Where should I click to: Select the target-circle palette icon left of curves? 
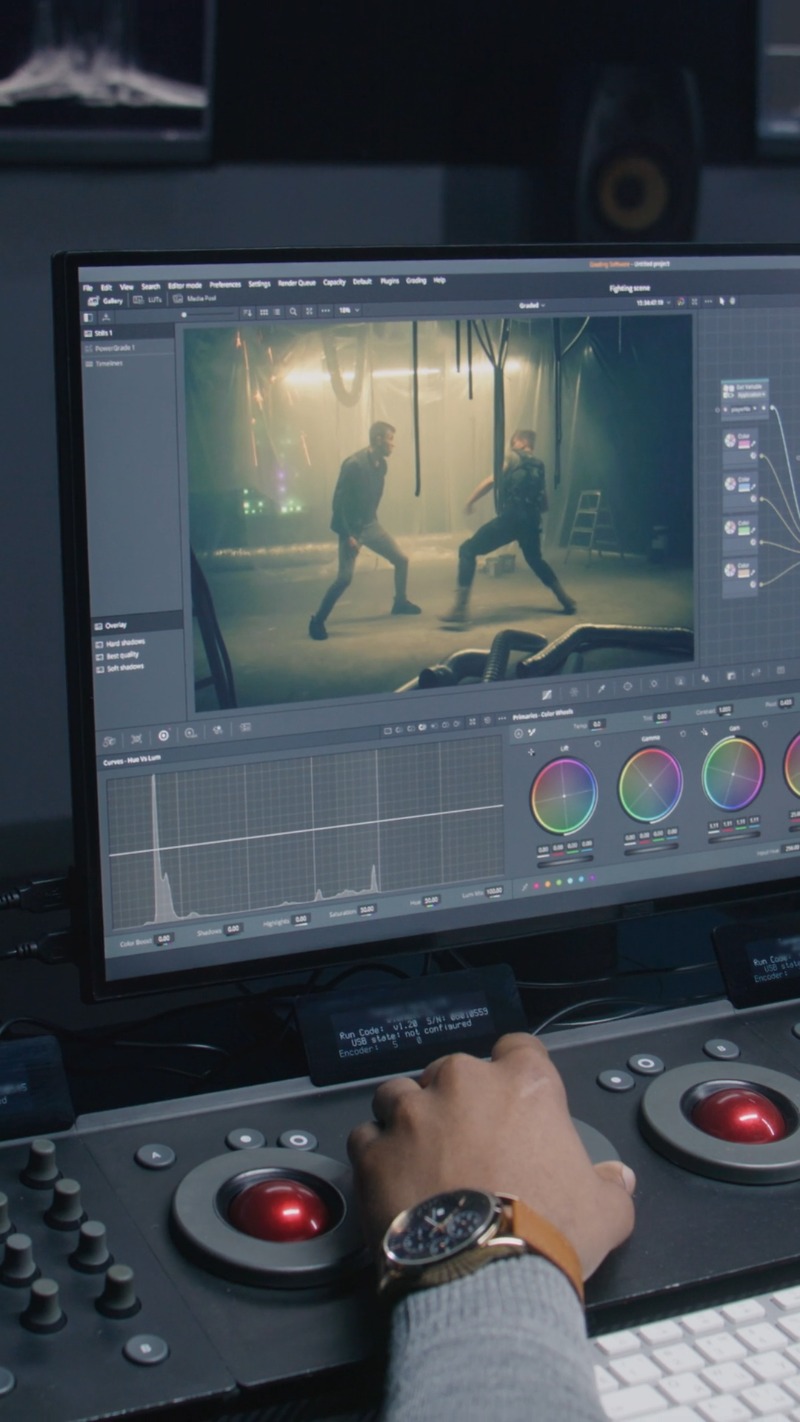coord(163,735)
